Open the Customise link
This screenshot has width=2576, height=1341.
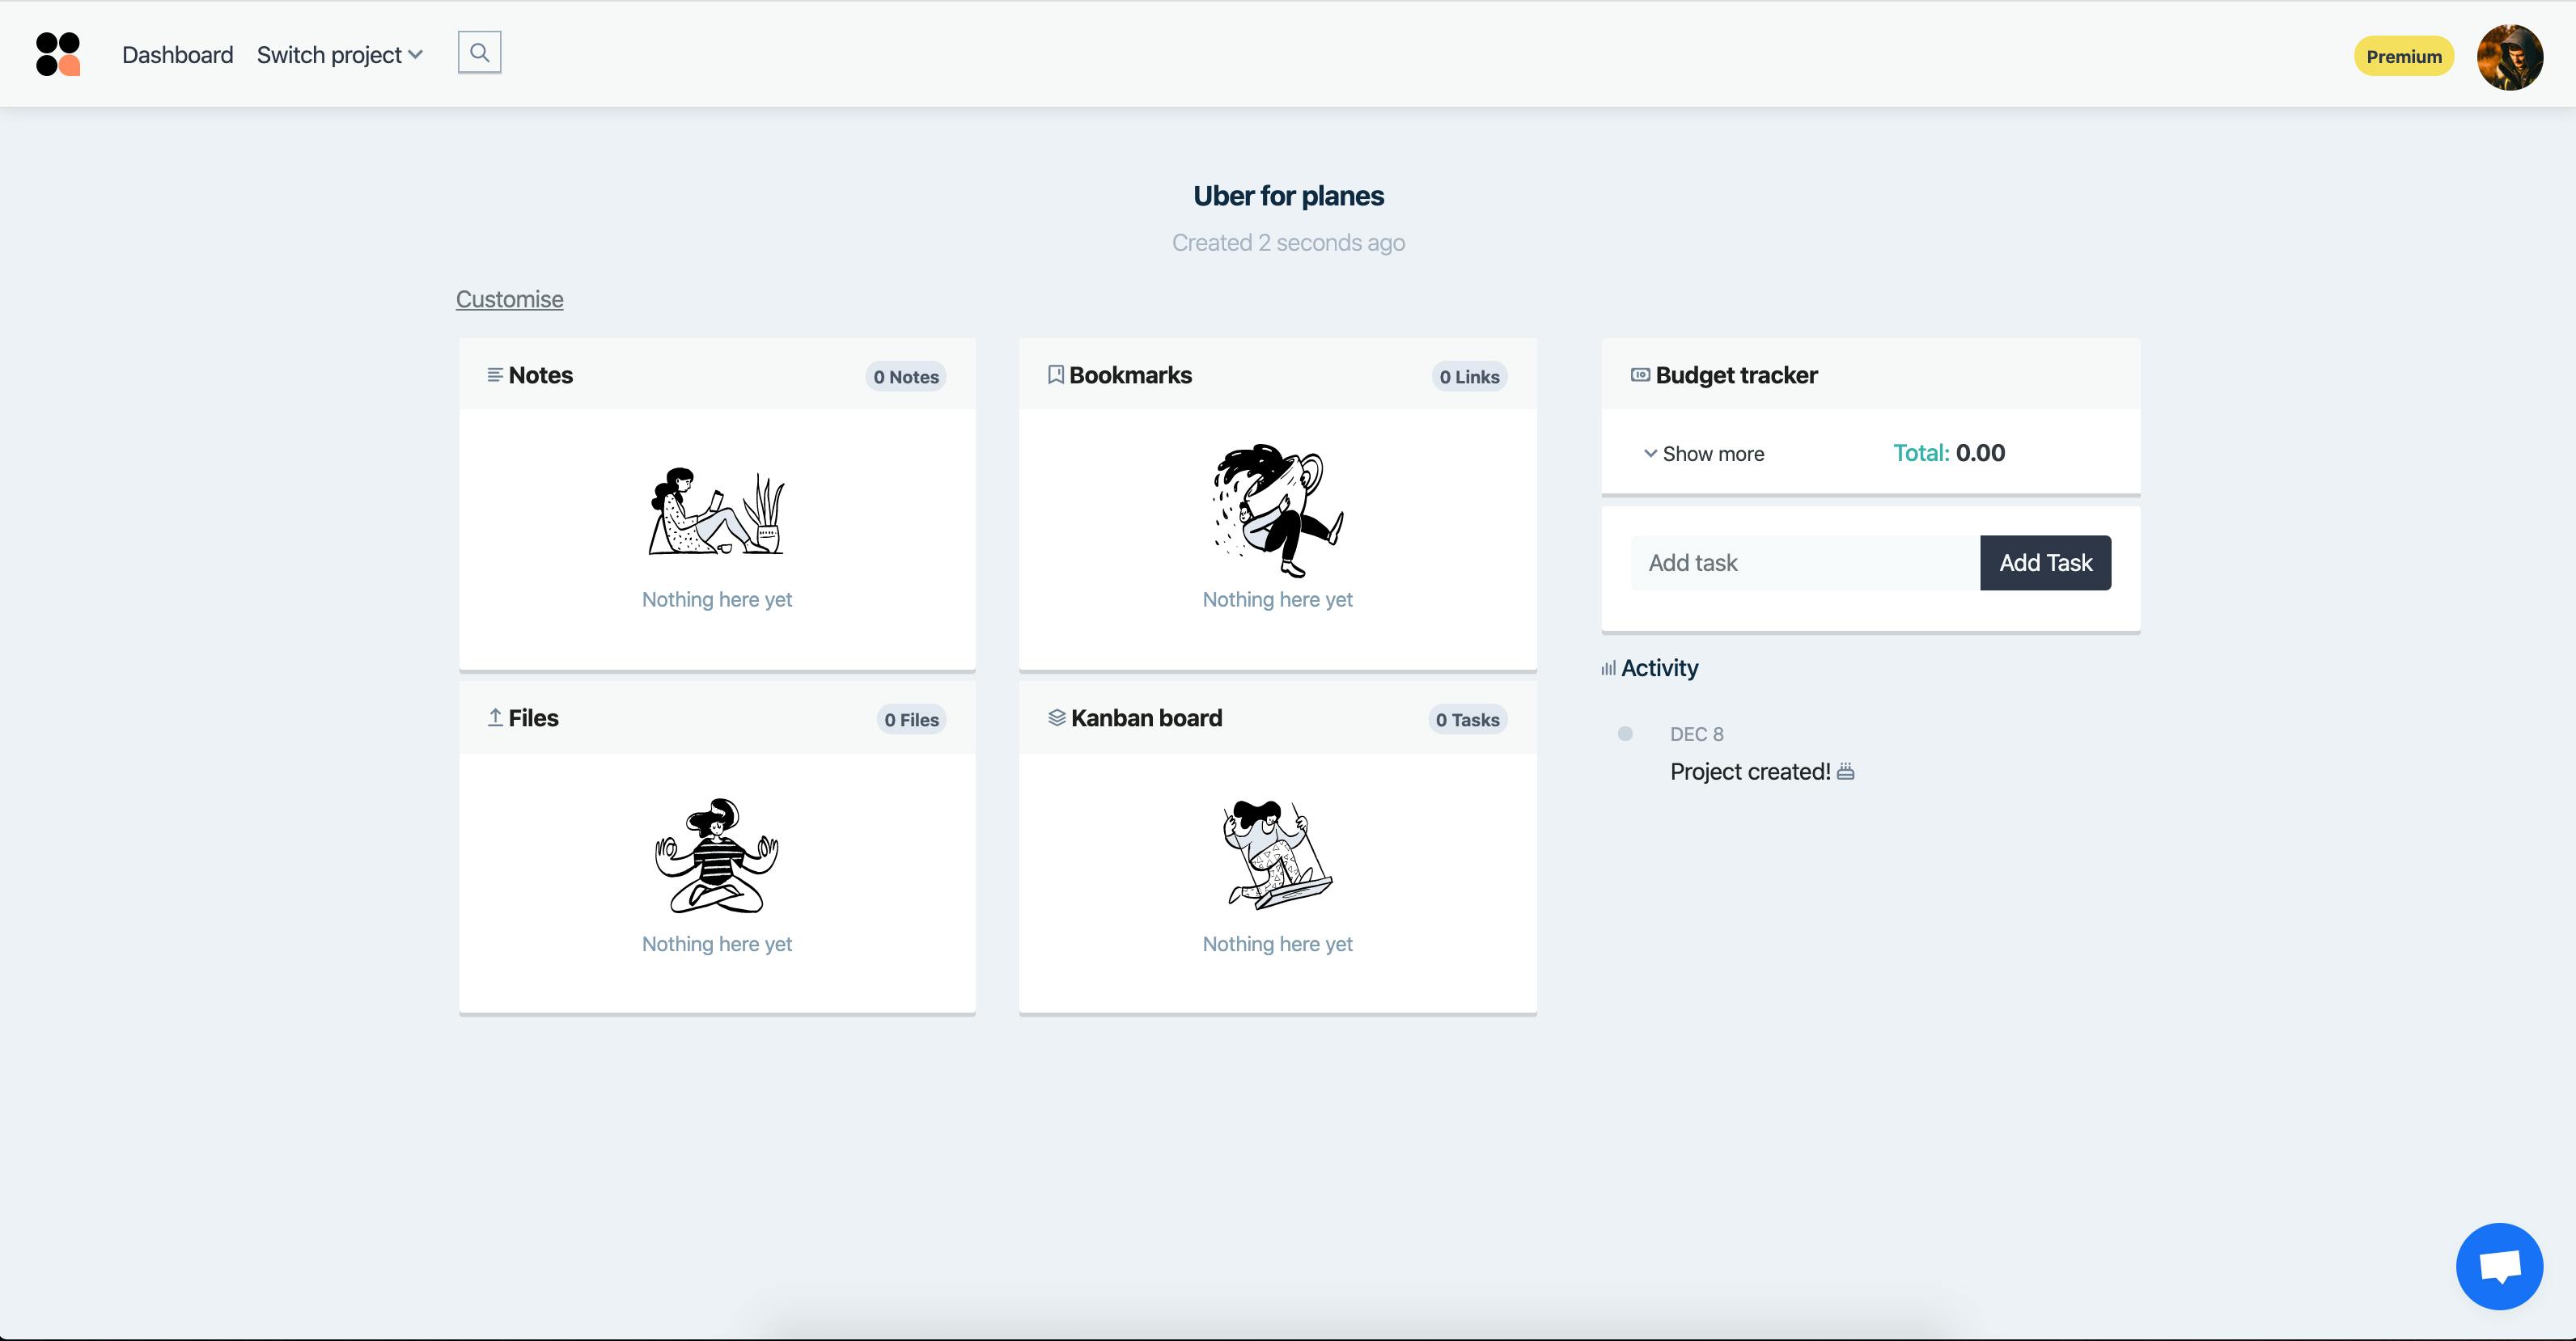(x=509, y=299)
